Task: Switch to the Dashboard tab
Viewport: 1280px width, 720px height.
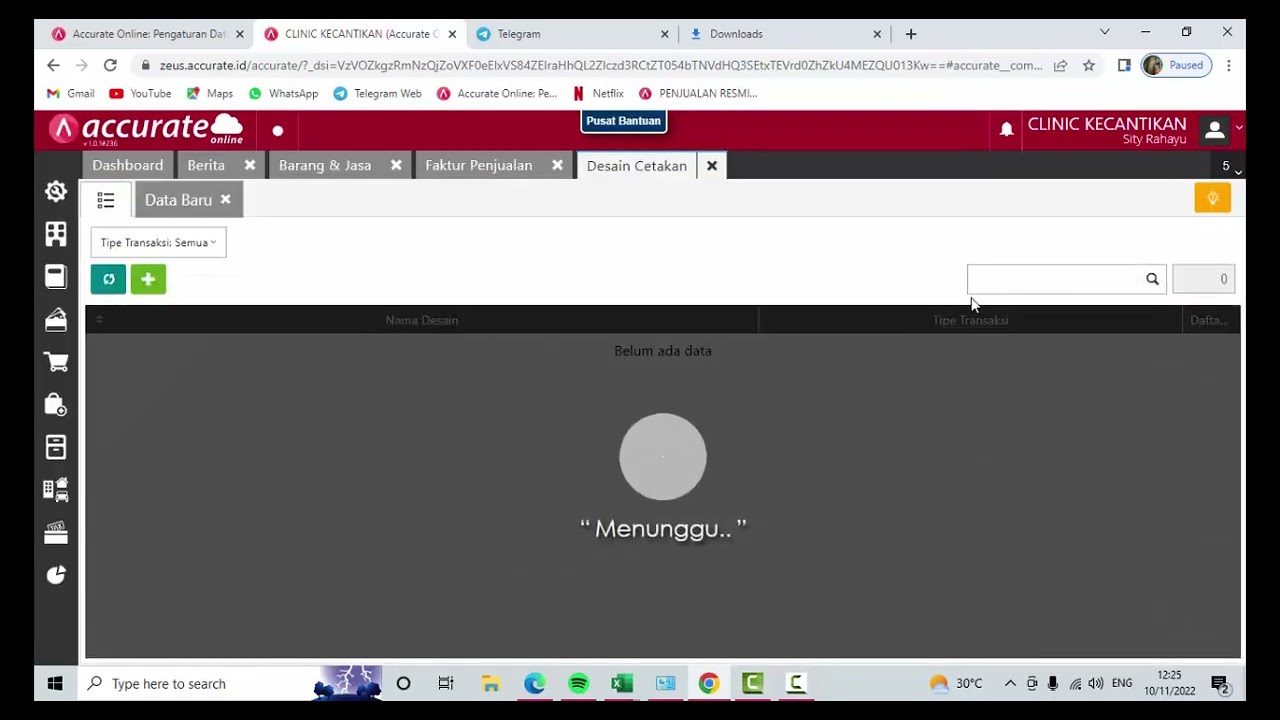Action: (128, 165)
